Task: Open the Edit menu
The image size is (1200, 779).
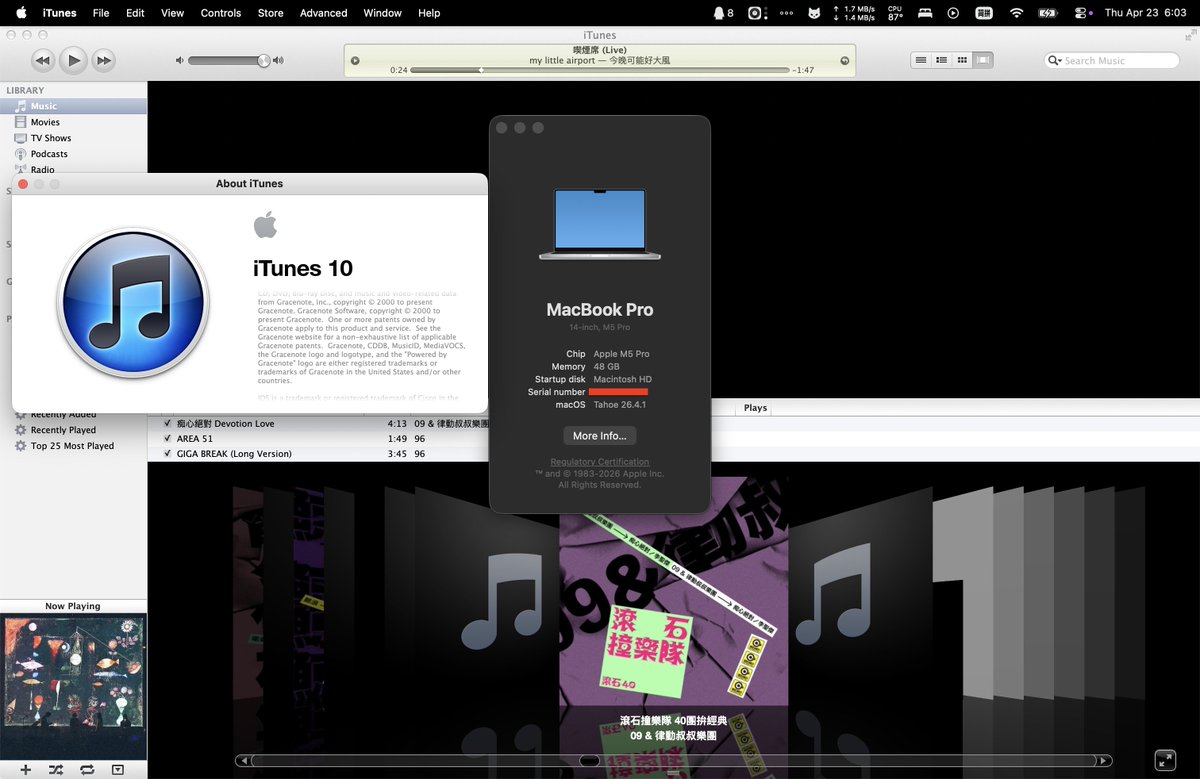Action: point(135,13)
